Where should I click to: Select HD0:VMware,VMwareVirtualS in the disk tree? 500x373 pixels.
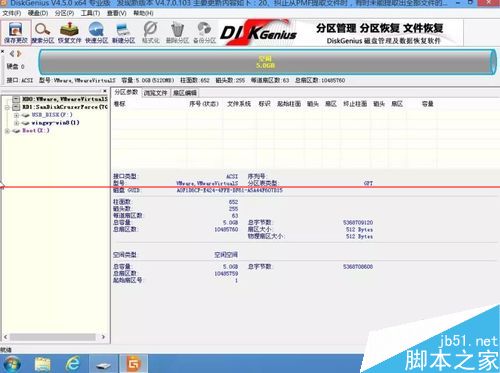point(65,99)
